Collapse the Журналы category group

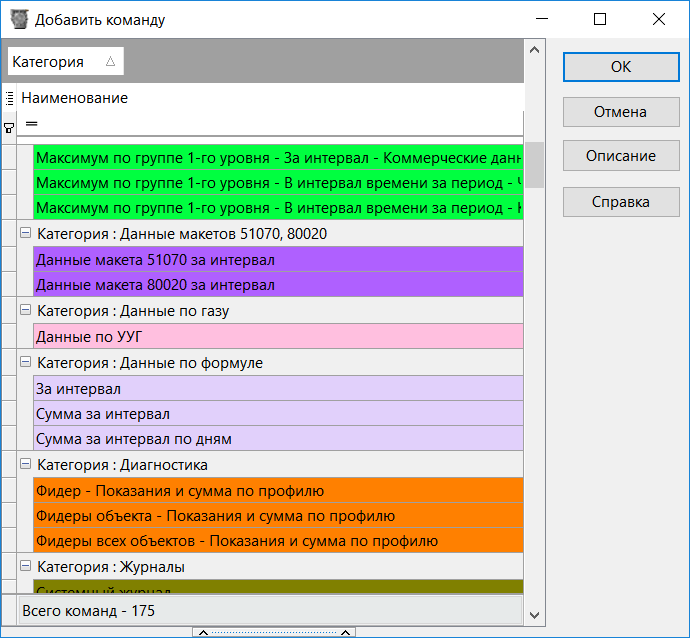[26, 567]
